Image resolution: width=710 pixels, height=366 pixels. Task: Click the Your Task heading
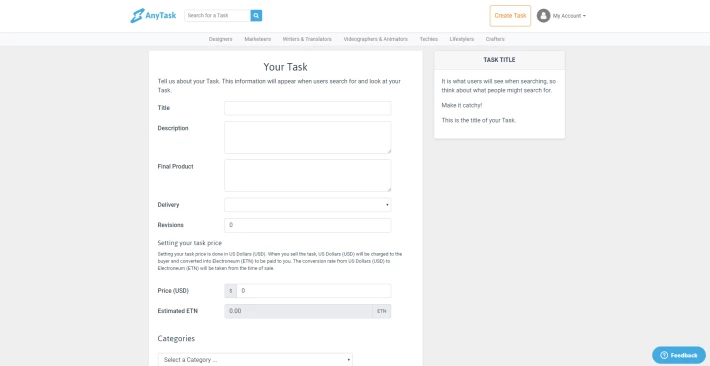tap(285, 67)
